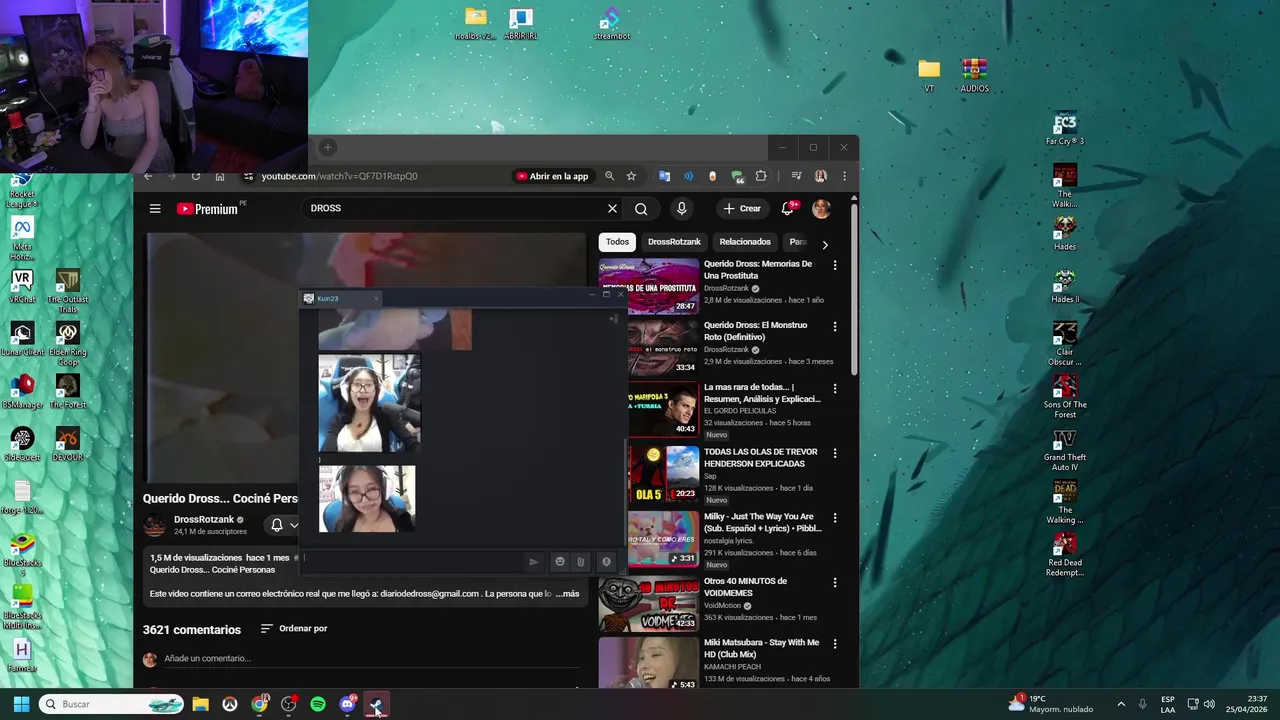
Task: Click the YouTube page vertical scrollbar
Action: tap(854, 290)
